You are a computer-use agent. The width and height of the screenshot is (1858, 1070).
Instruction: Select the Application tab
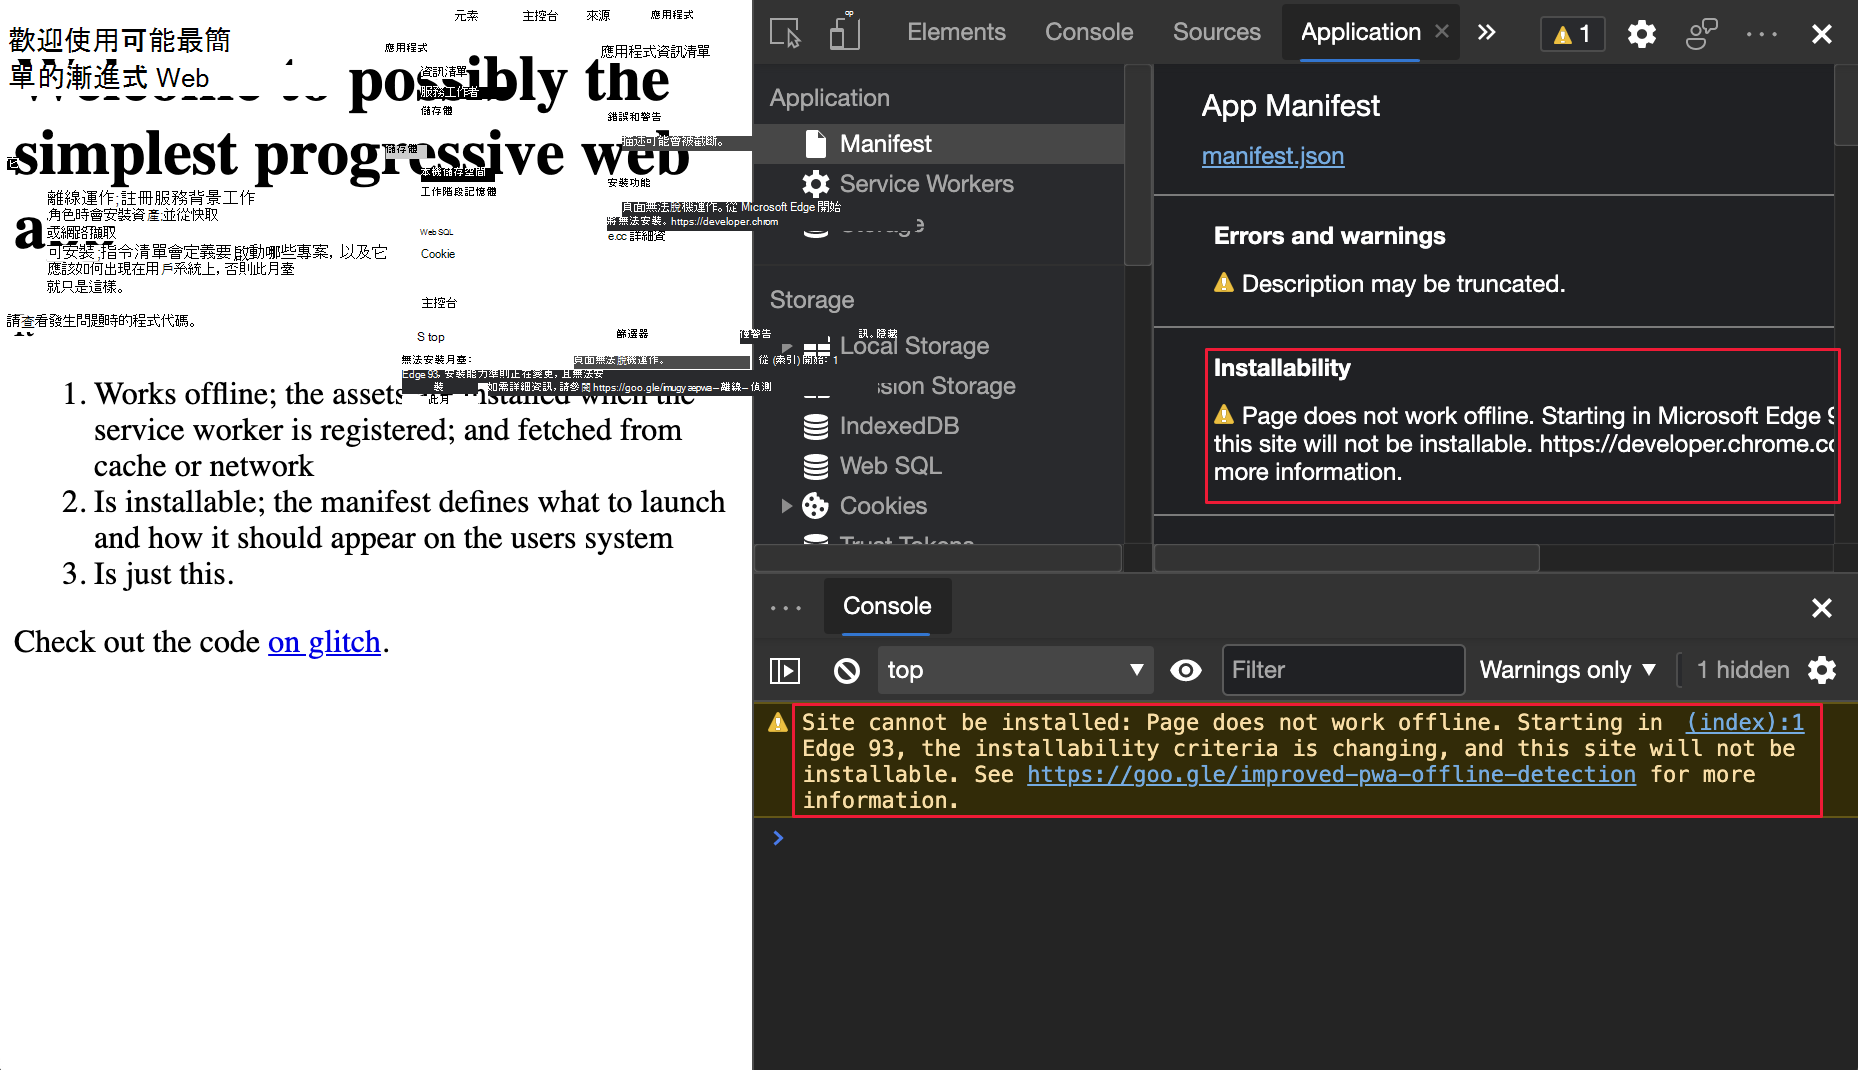point(1360,32)
